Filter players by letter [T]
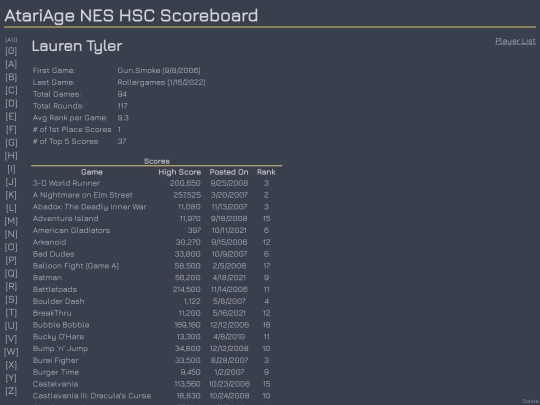This screenshot has height=405, width=540. (11, 313)
